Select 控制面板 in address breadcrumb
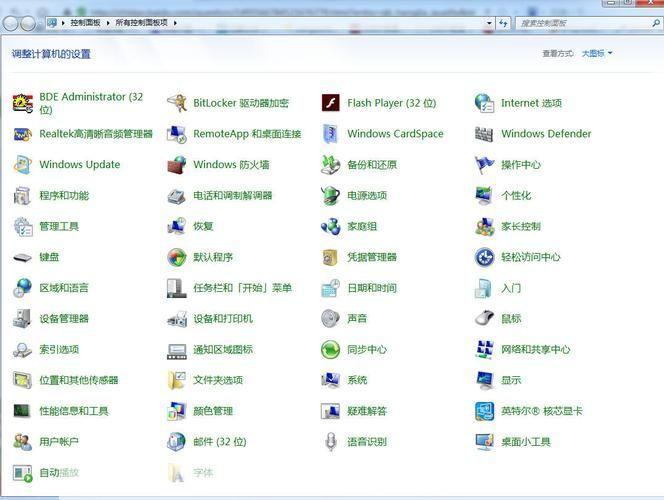Viewport: 664px width, 500px height. tap(85, 23)
